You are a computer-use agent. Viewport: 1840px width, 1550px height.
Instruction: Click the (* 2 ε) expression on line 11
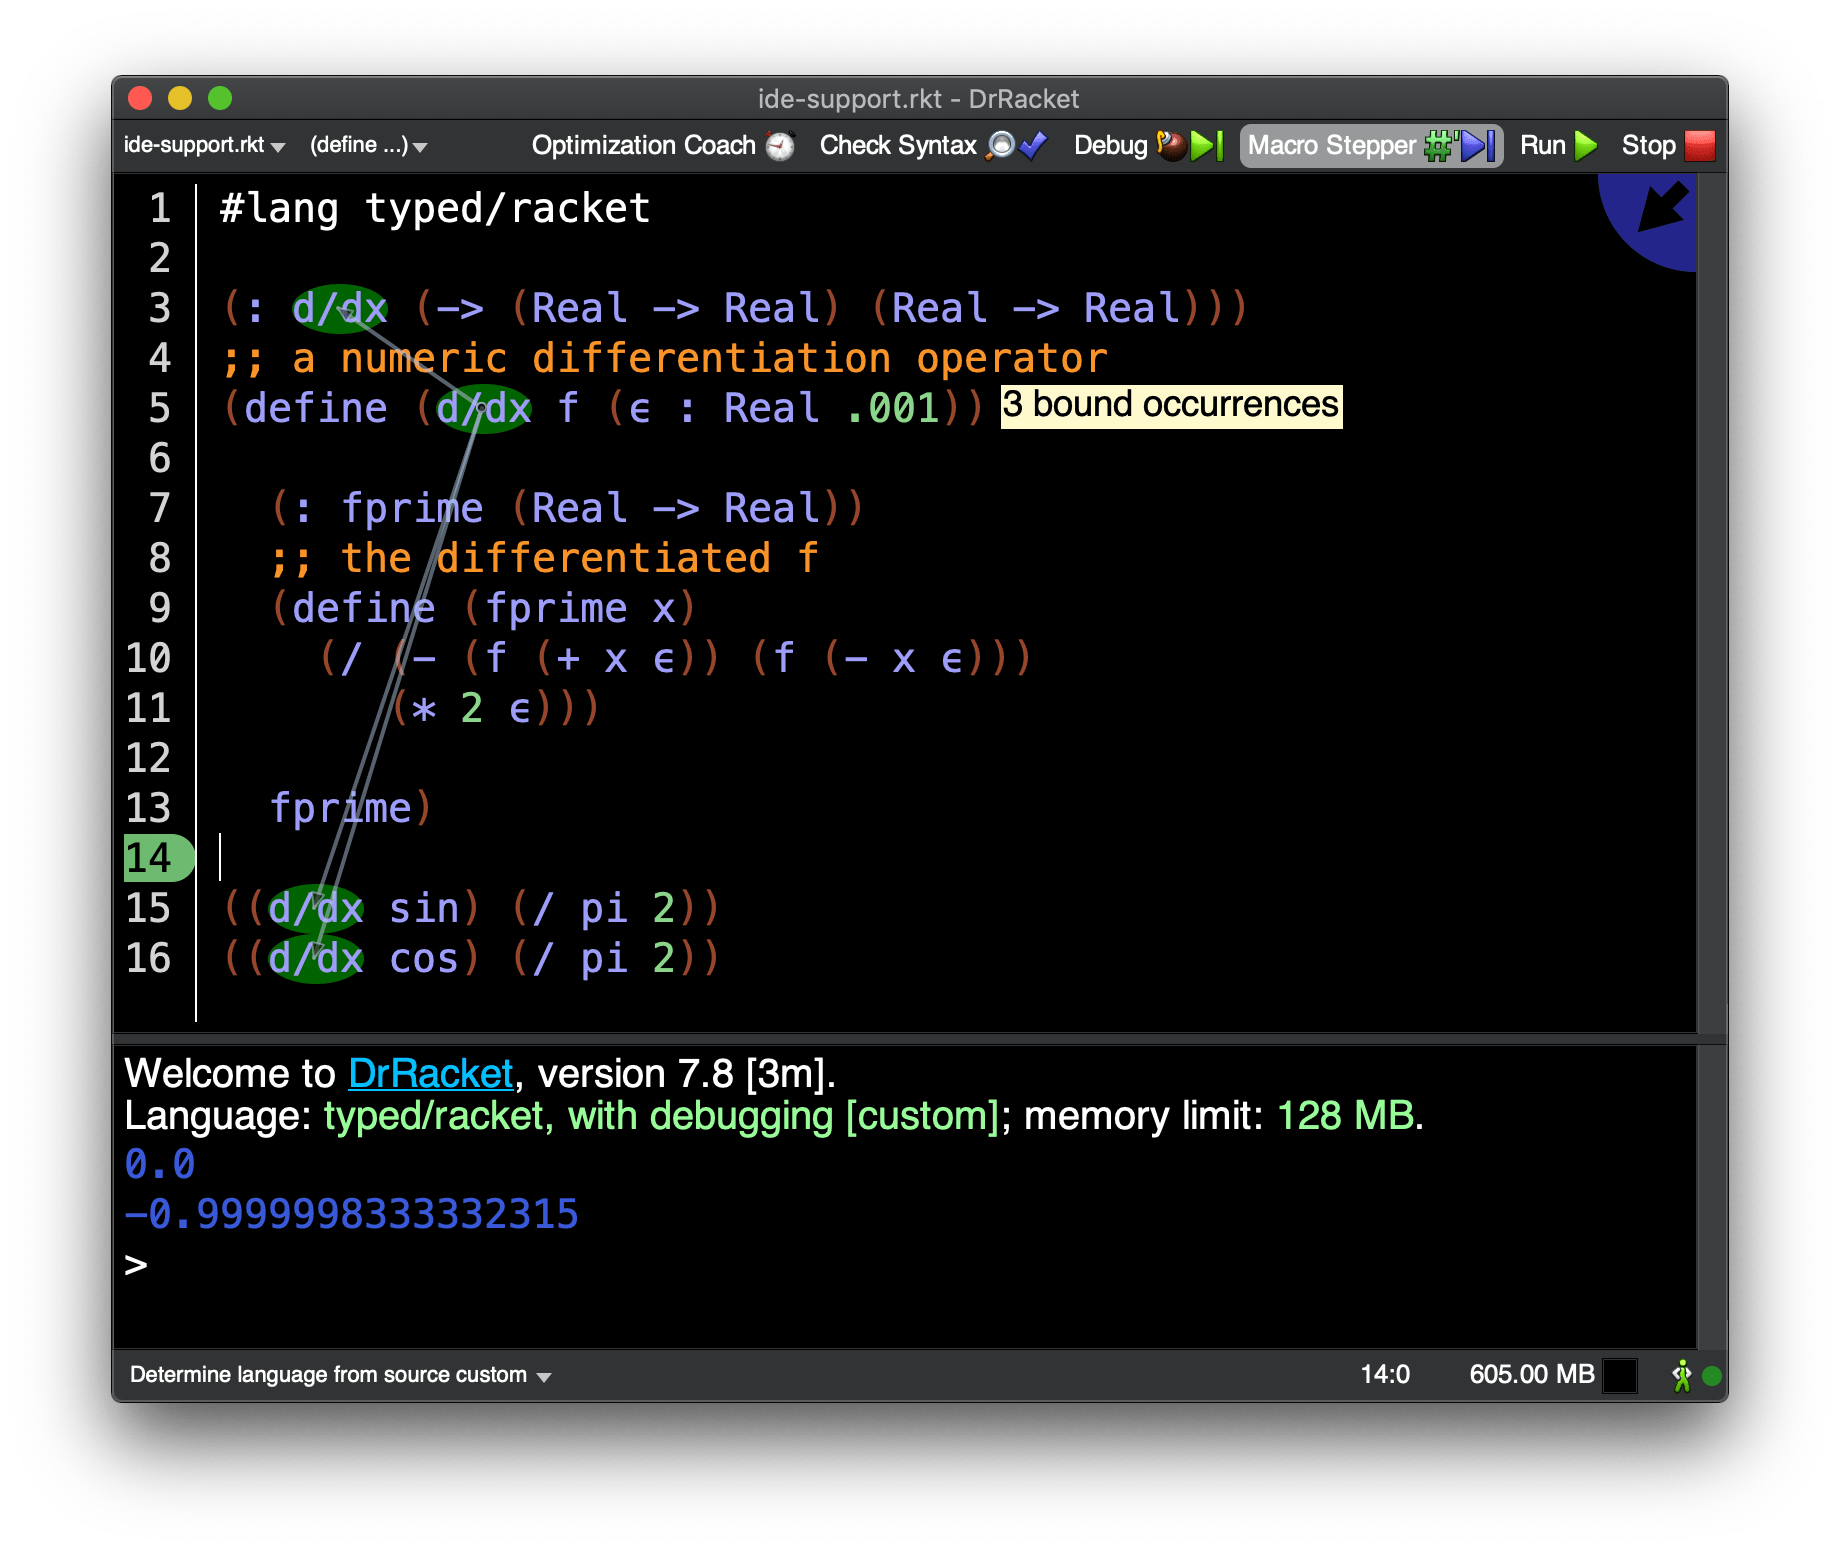click(x=472, y=708)
